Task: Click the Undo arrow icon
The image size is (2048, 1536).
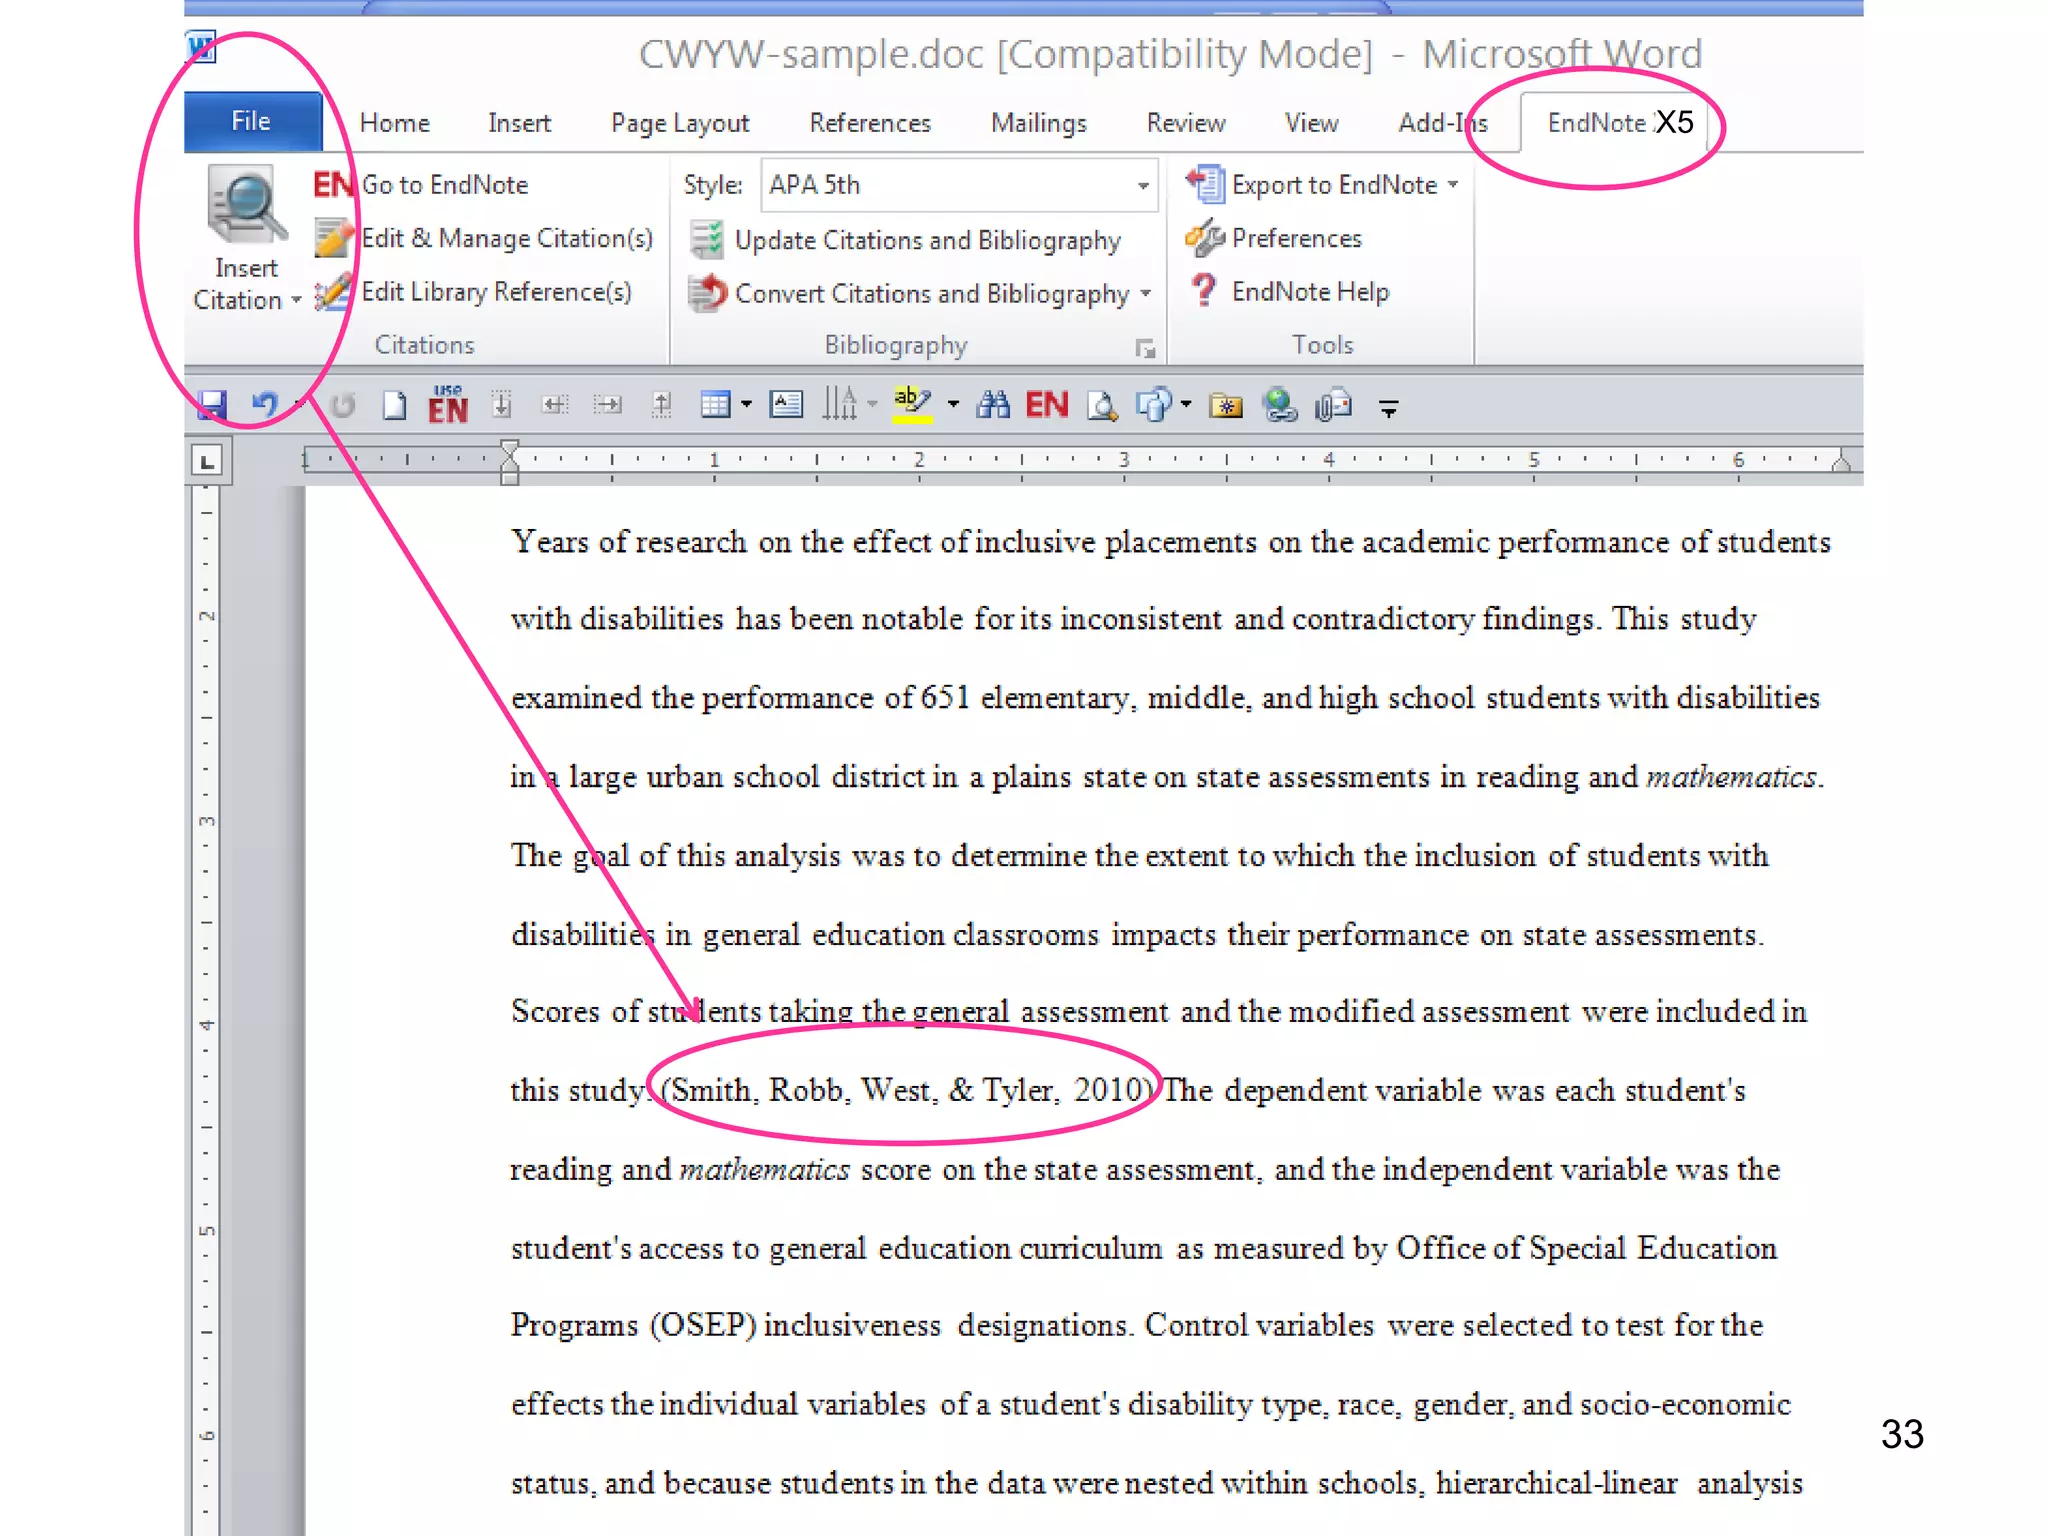Action: point(264,405)
